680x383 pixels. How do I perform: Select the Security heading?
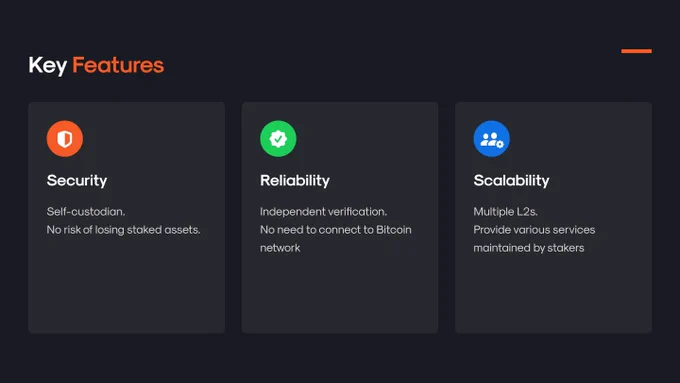click(x=77, y=180)
